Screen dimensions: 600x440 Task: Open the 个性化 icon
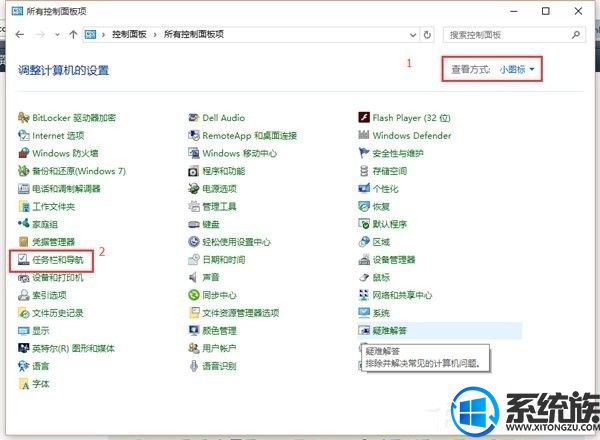click(x=364, y=189)
